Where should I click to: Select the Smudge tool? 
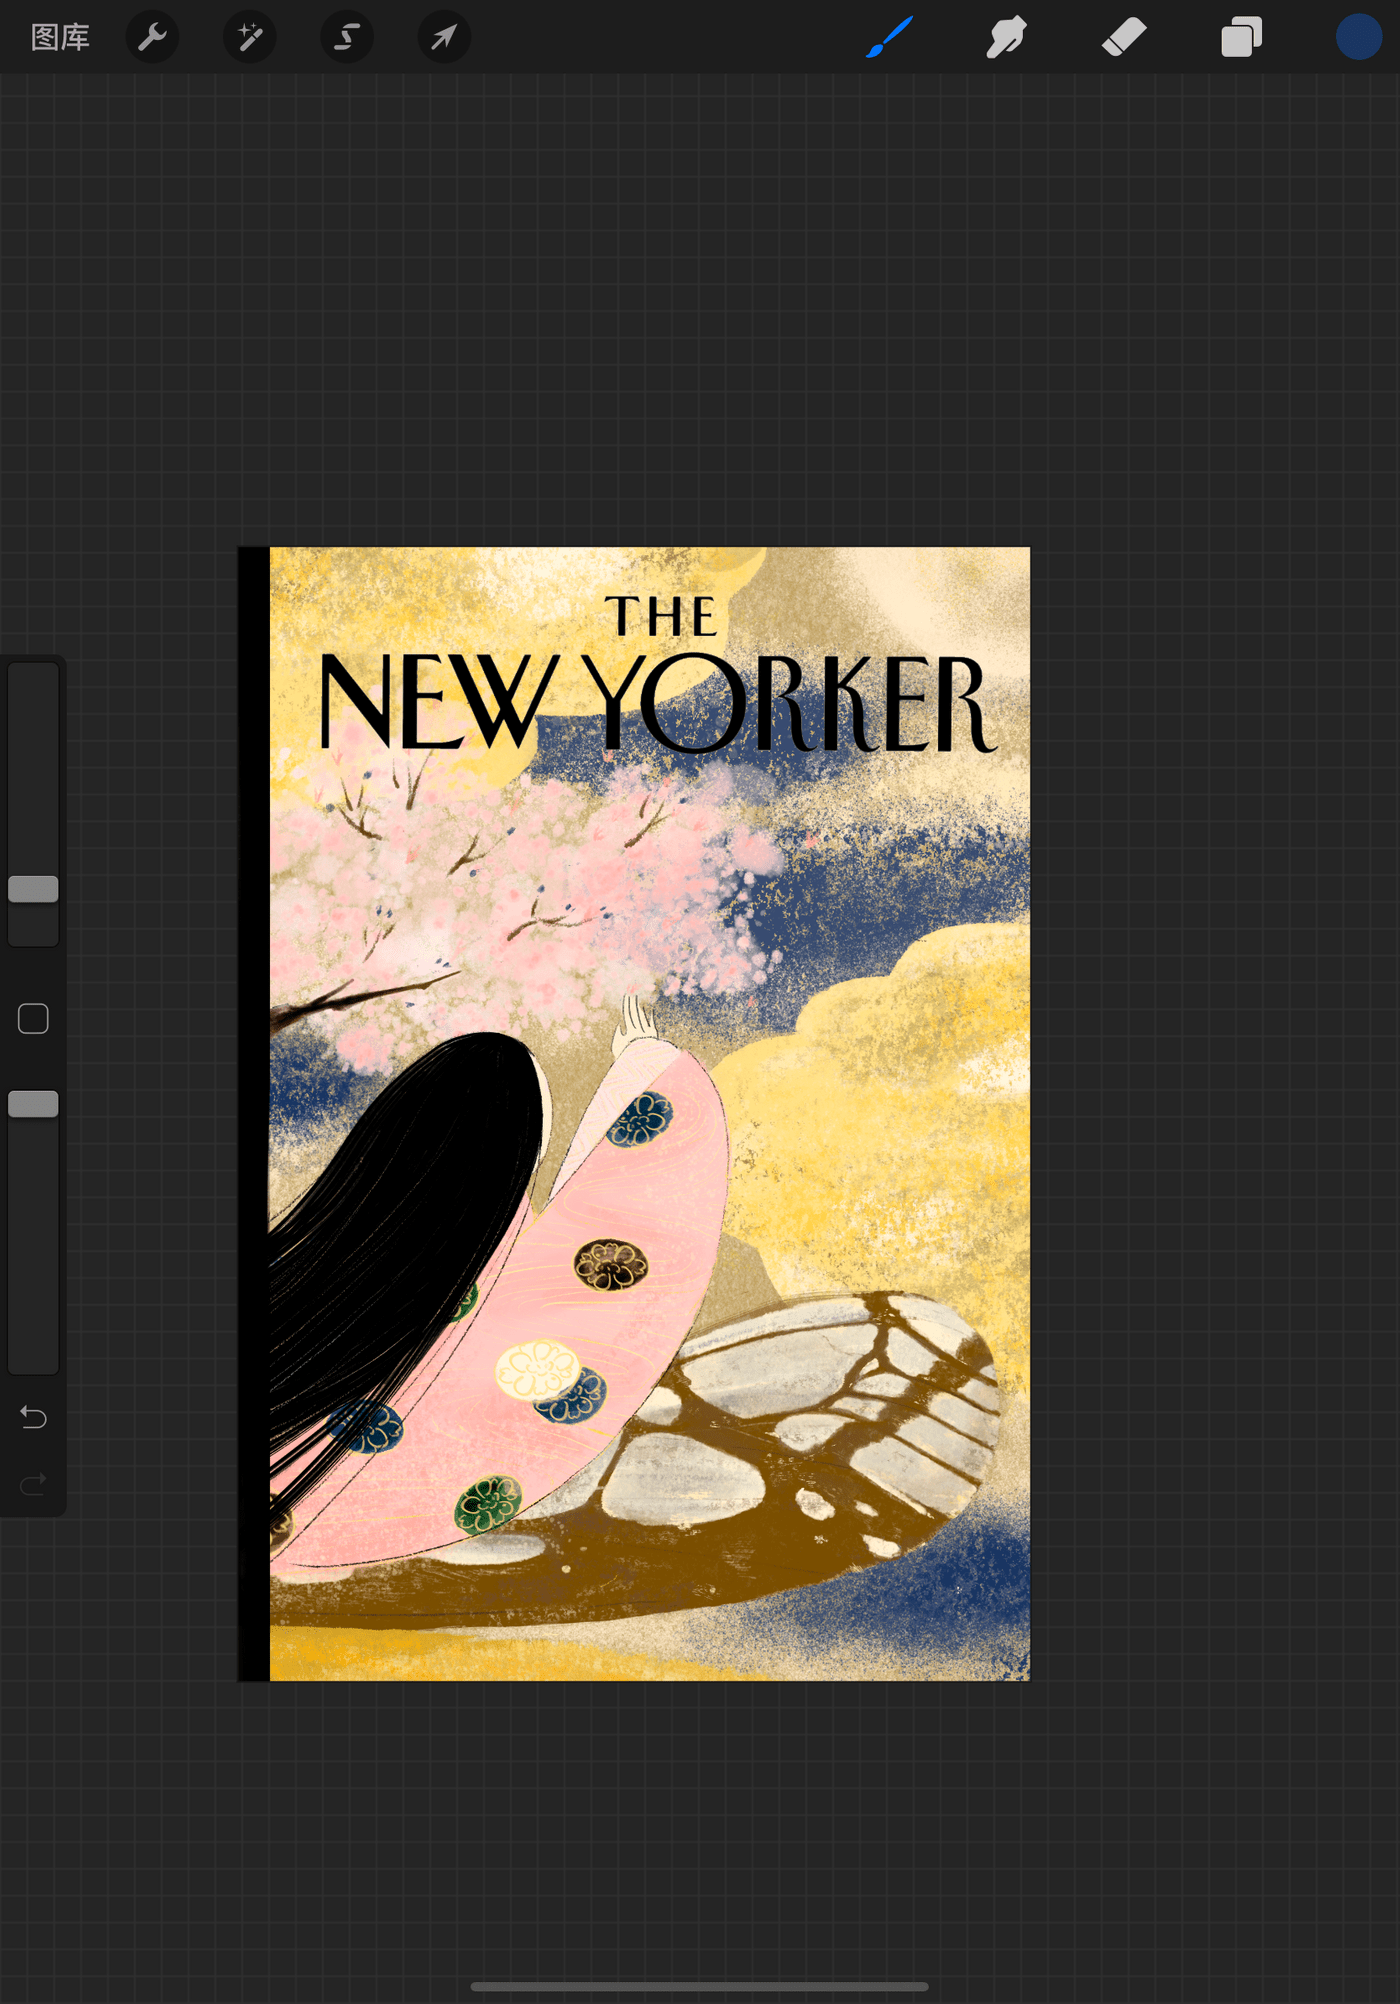1006,37
